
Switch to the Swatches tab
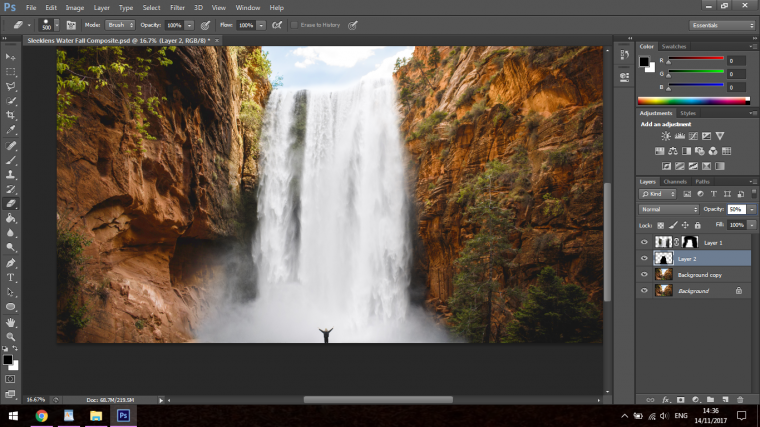coord(674,47)
